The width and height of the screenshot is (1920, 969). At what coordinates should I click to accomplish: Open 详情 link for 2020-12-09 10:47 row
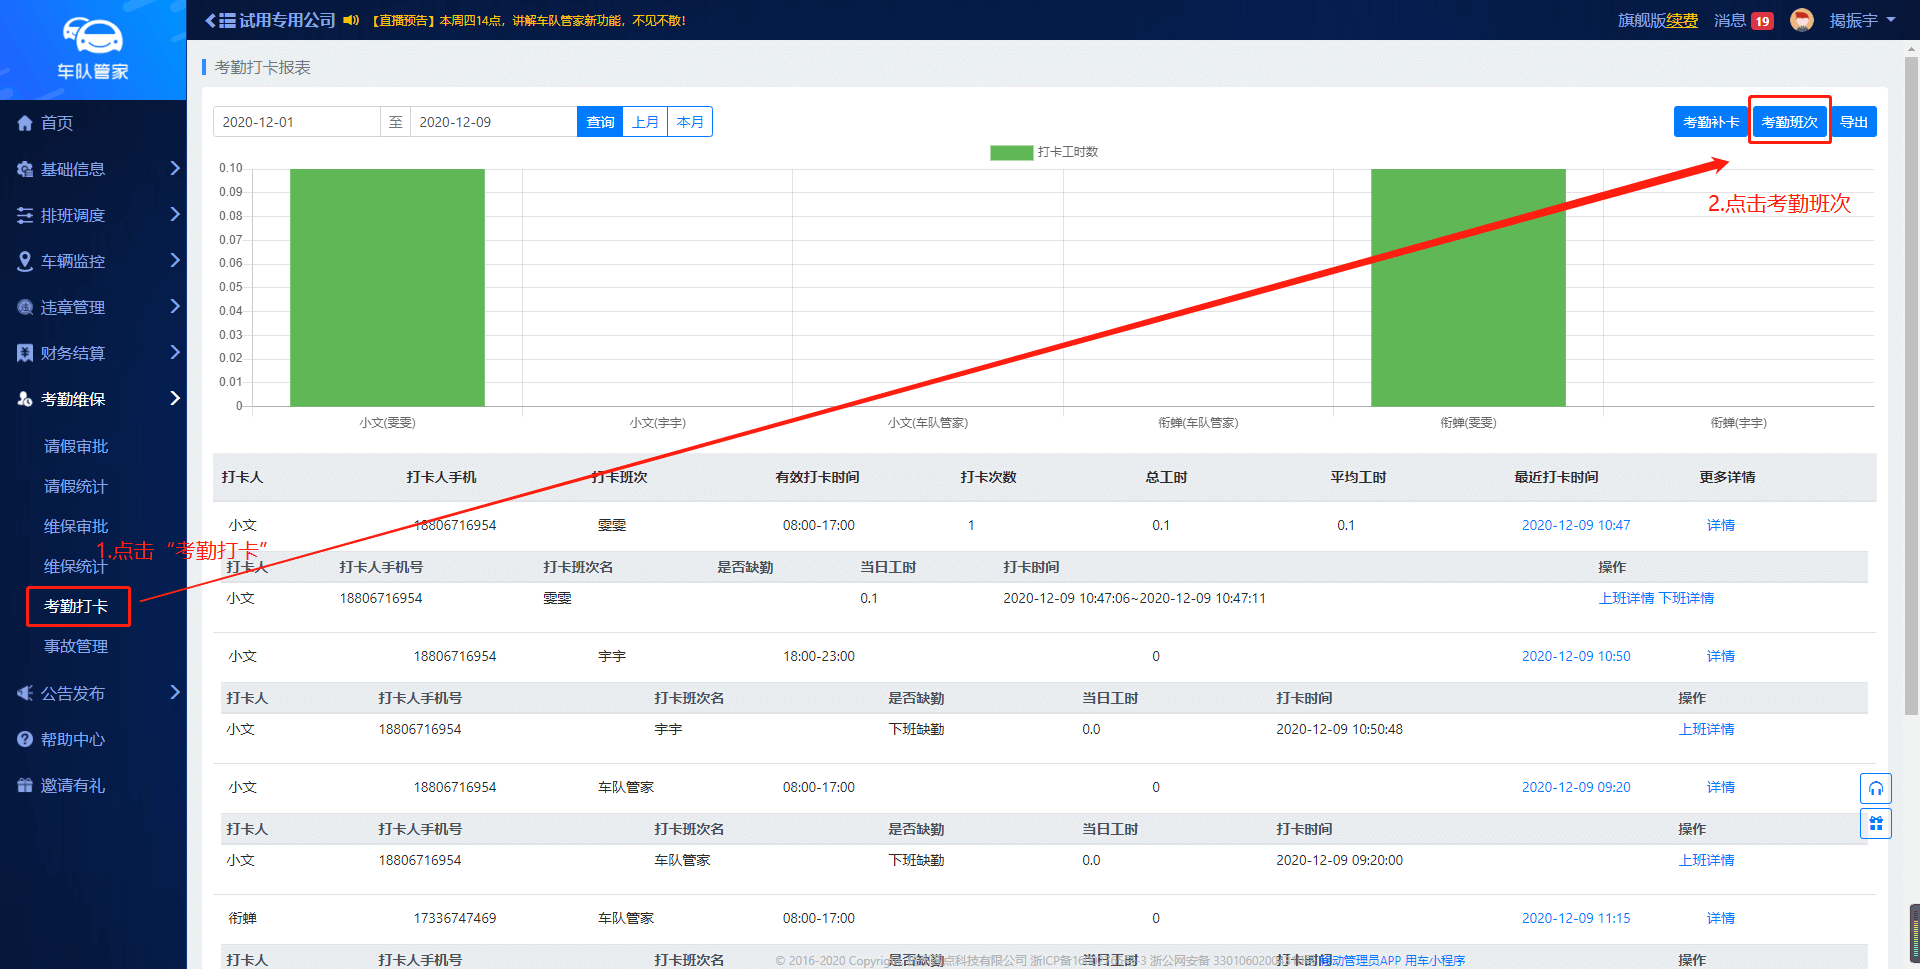pyautogui.click(x=1720, y=525)
